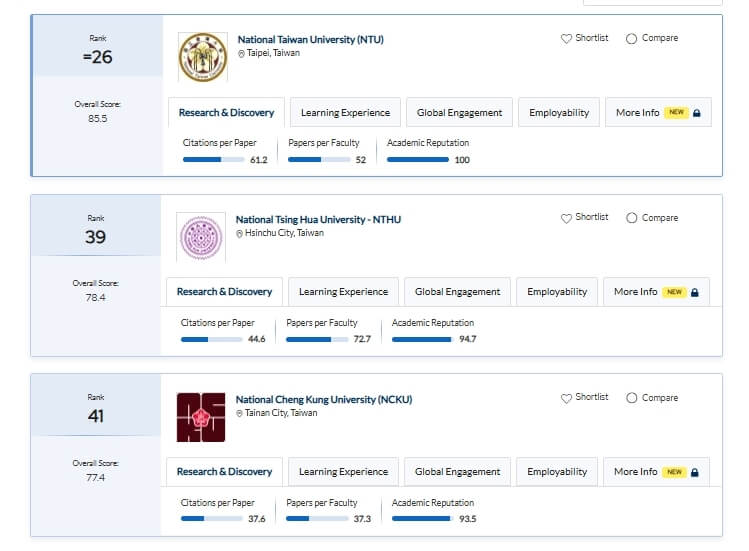Click the =26 rank value
Viewport: 749px width, 551px height.
point(97,57)
